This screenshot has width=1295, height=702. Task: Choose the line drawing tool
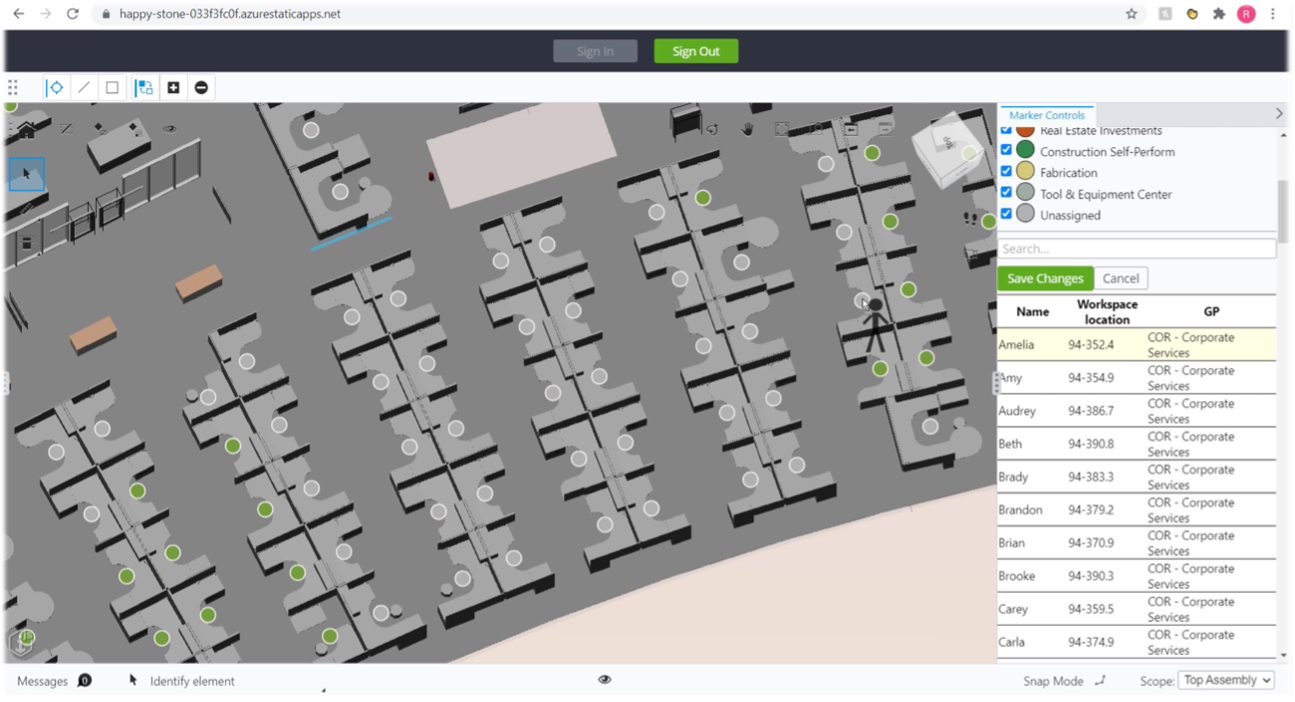tap(84, 88)
